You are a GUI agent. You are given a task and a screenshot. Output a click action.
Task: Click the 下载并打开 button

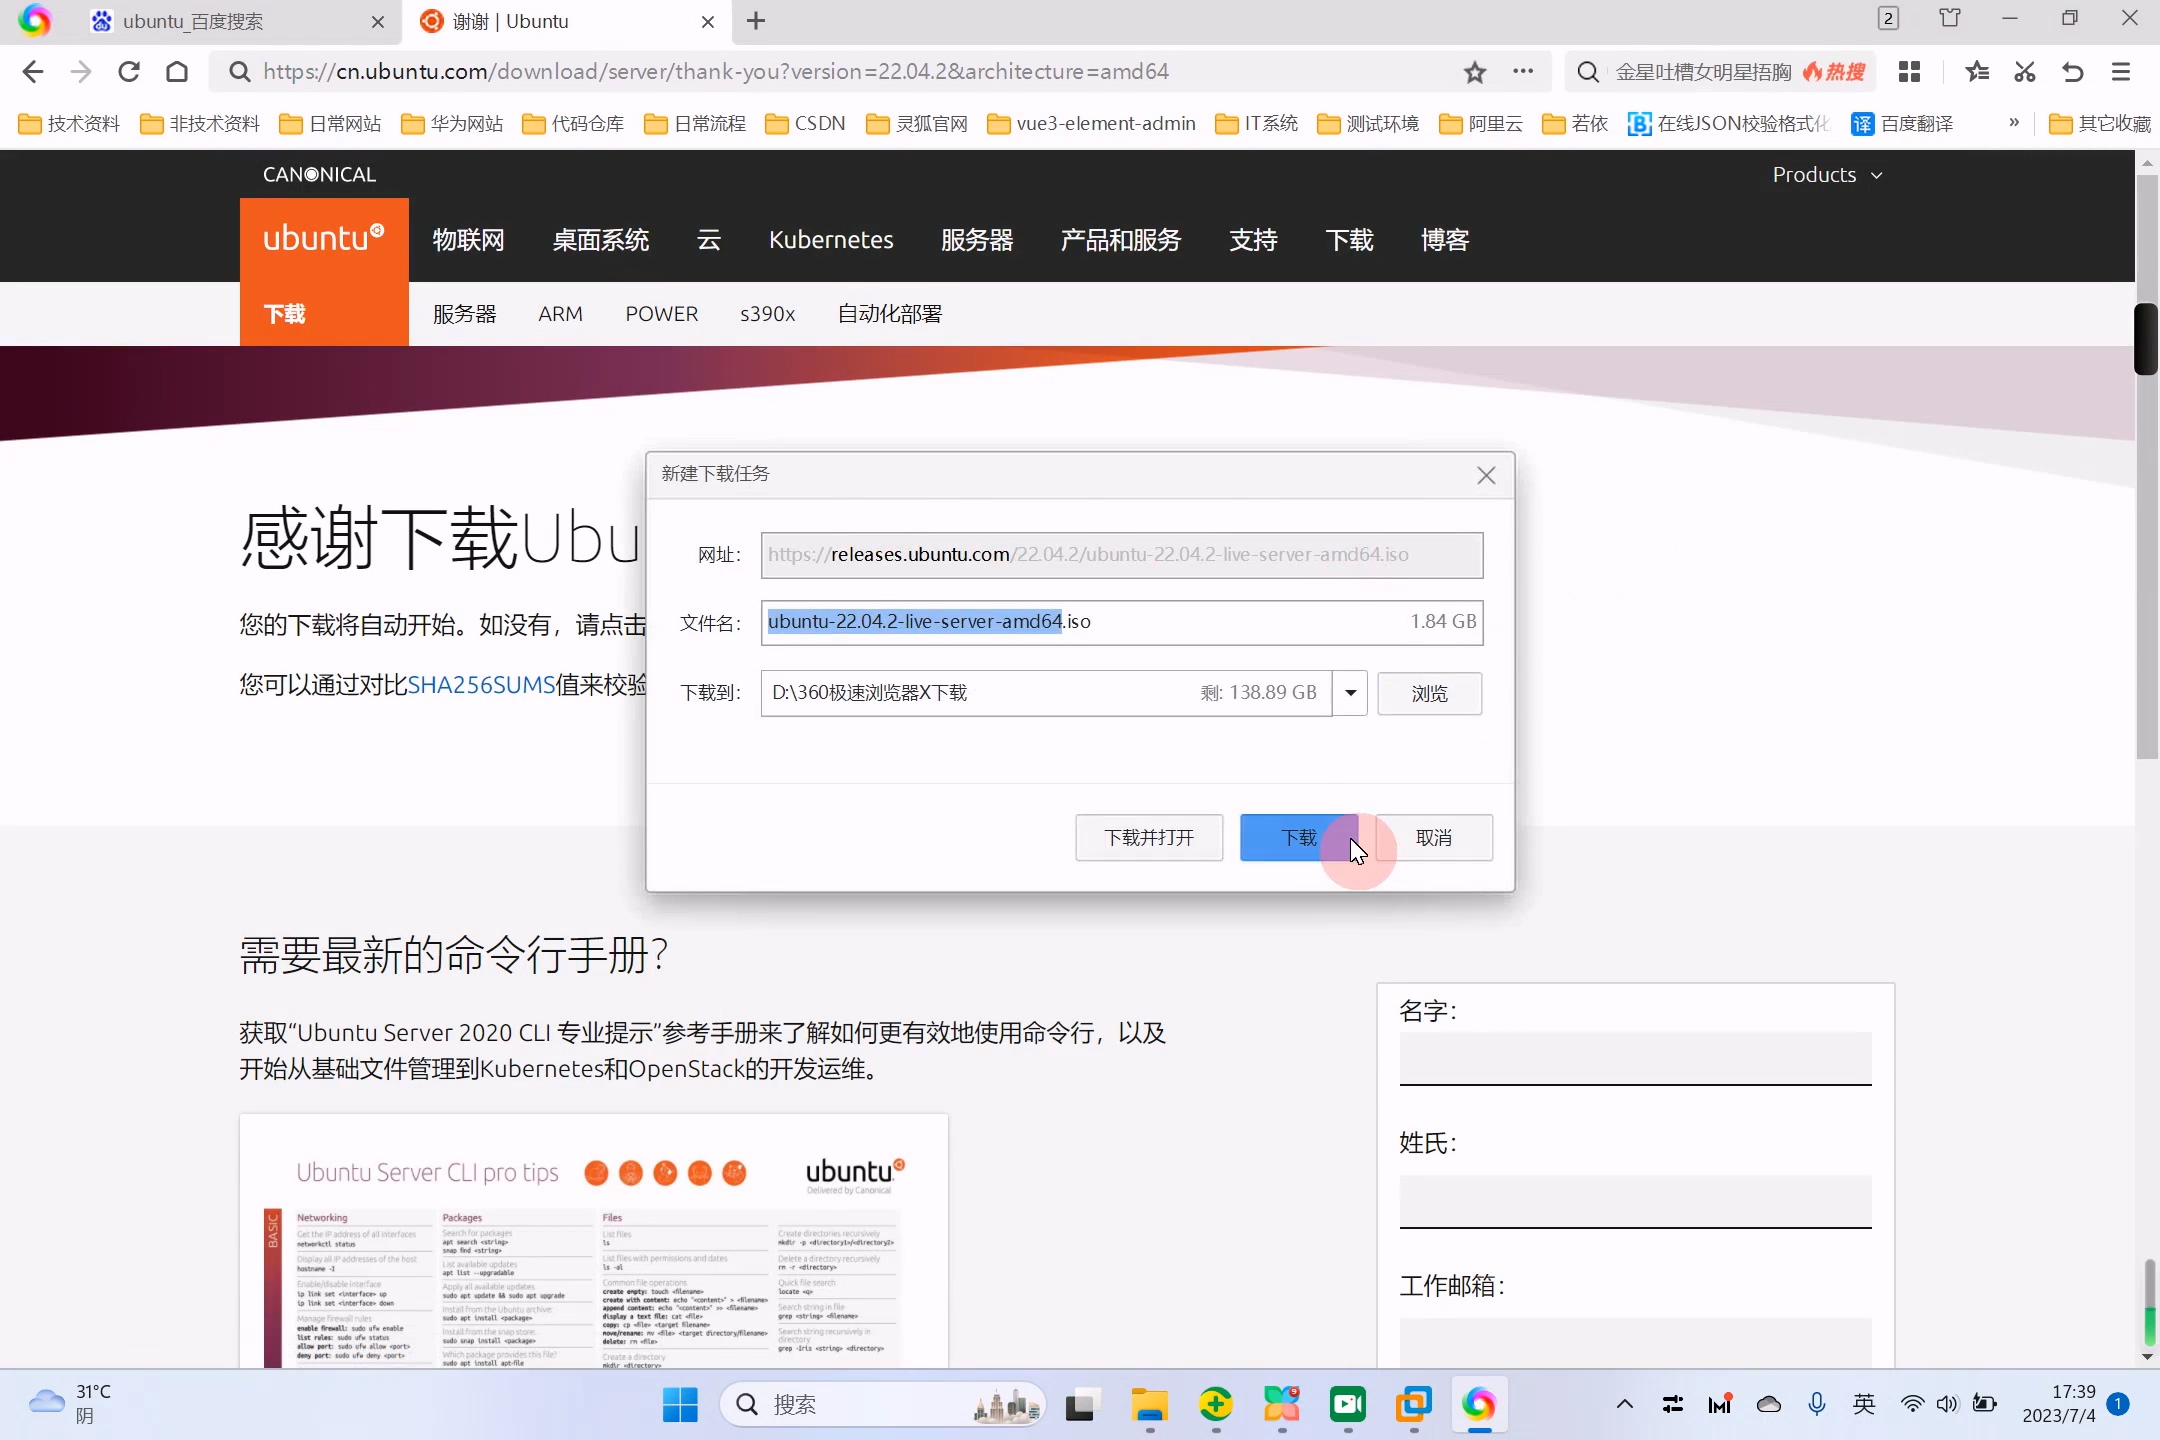[1149, 838]
